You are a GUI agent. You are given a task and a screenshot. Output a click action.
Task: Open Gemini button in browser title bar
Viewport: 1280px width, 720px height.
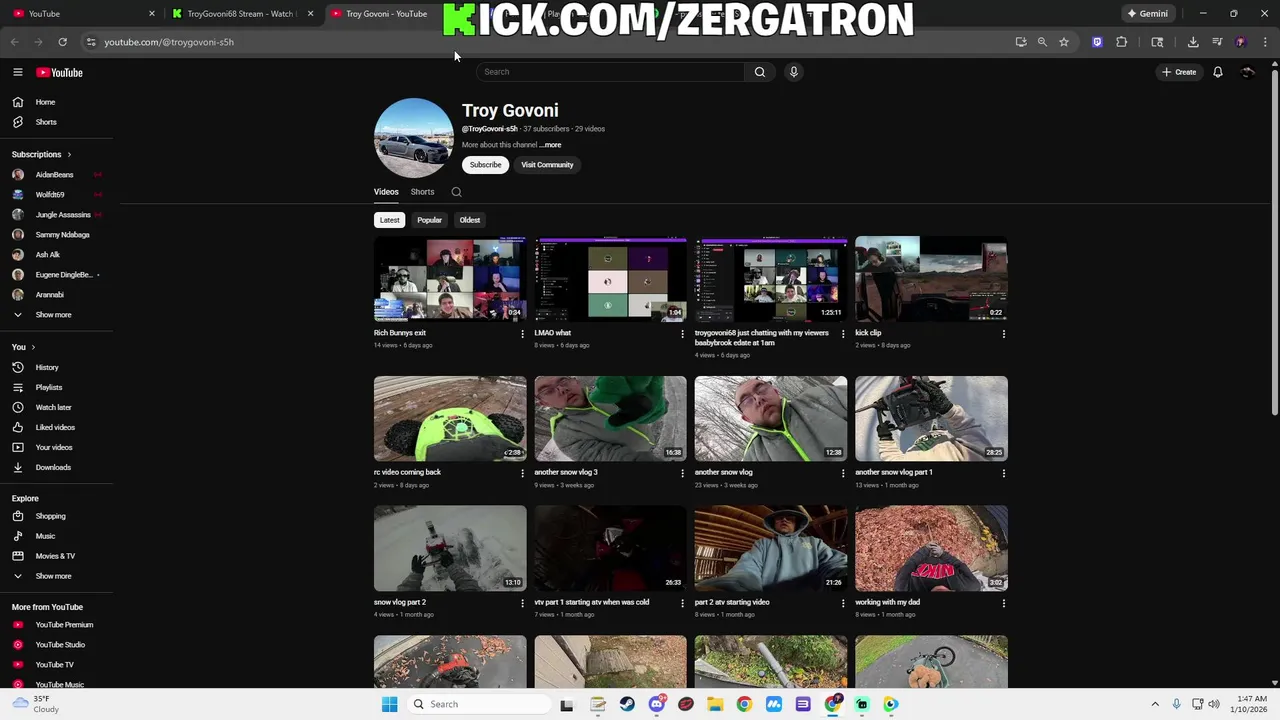tap(1147, 14)
